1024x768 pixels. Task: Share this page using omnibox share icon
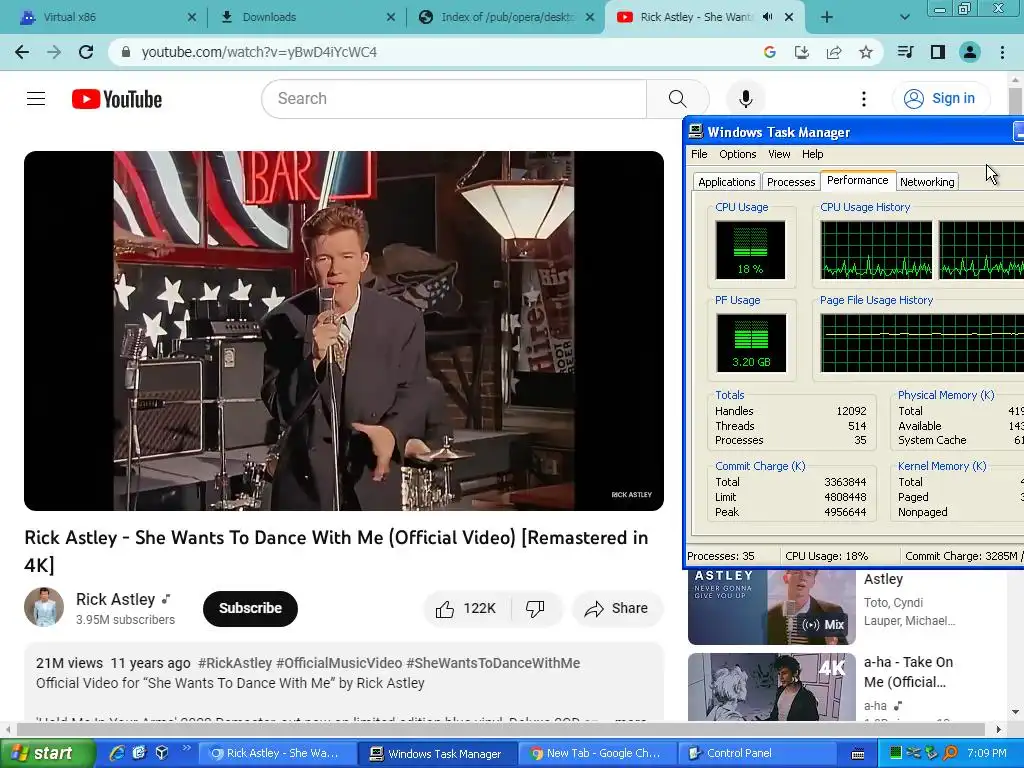(834, 52)
